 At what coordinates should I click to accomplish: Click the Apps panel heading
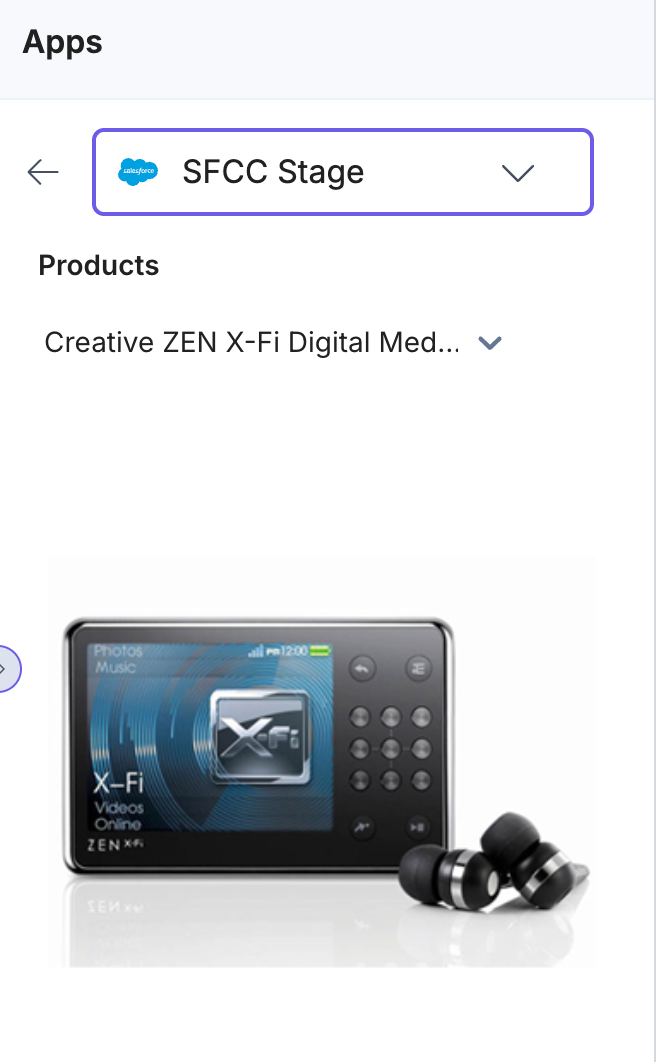[62, 42]
